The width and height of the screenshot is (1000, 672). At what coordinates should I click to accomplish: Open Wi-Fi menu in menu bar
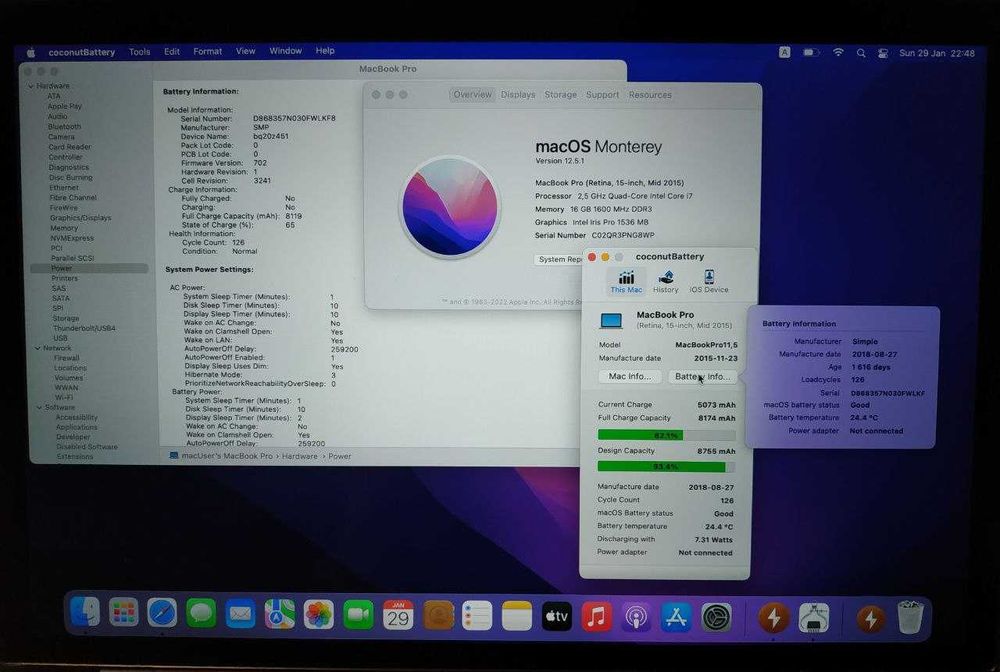tap(838, 53)
